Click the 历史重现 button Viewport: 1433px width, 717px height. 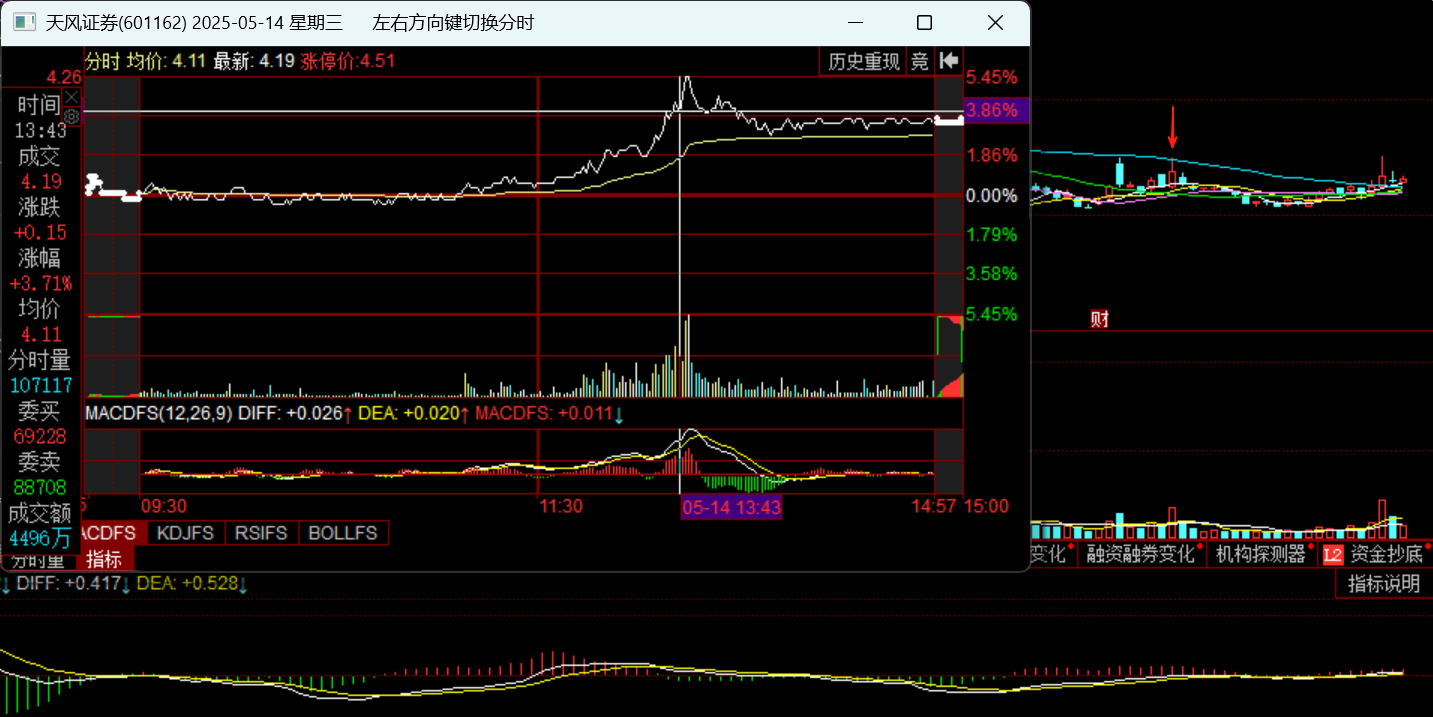tap(864, 61)
